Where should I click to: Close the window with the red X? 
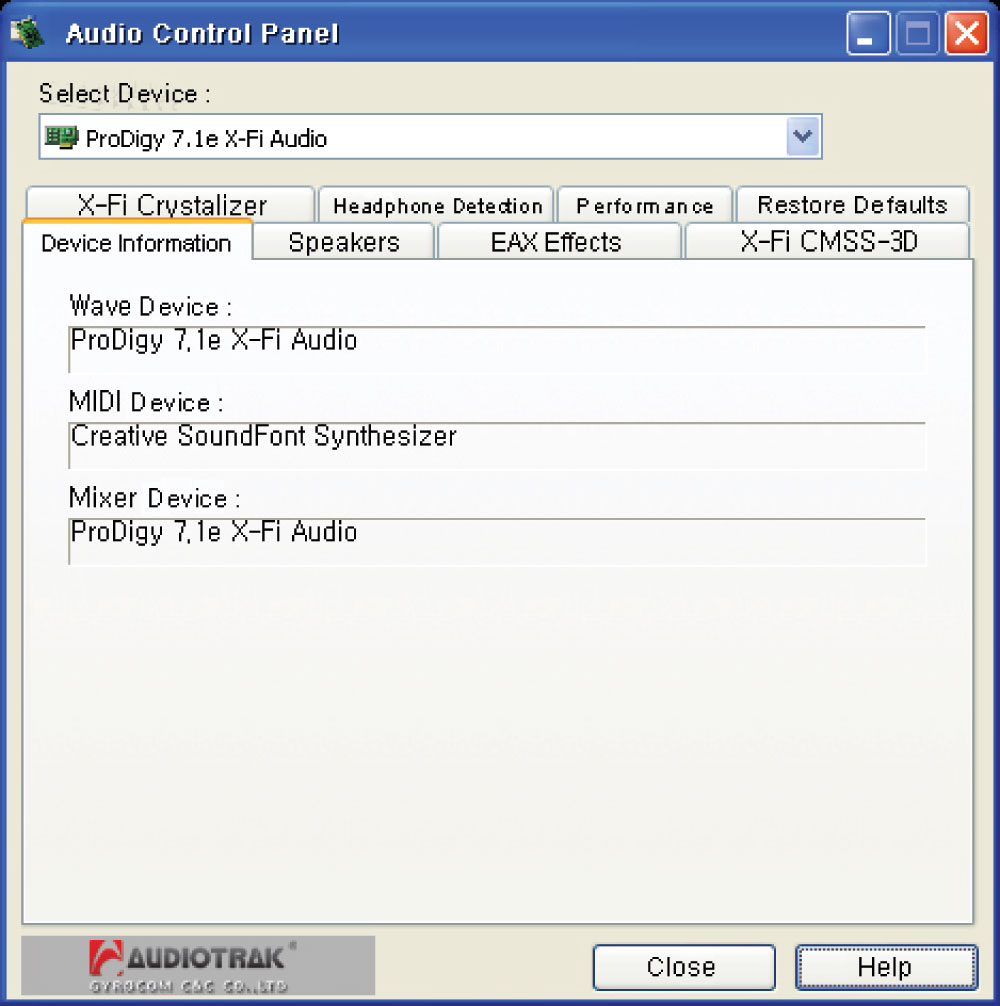[966, 35]
